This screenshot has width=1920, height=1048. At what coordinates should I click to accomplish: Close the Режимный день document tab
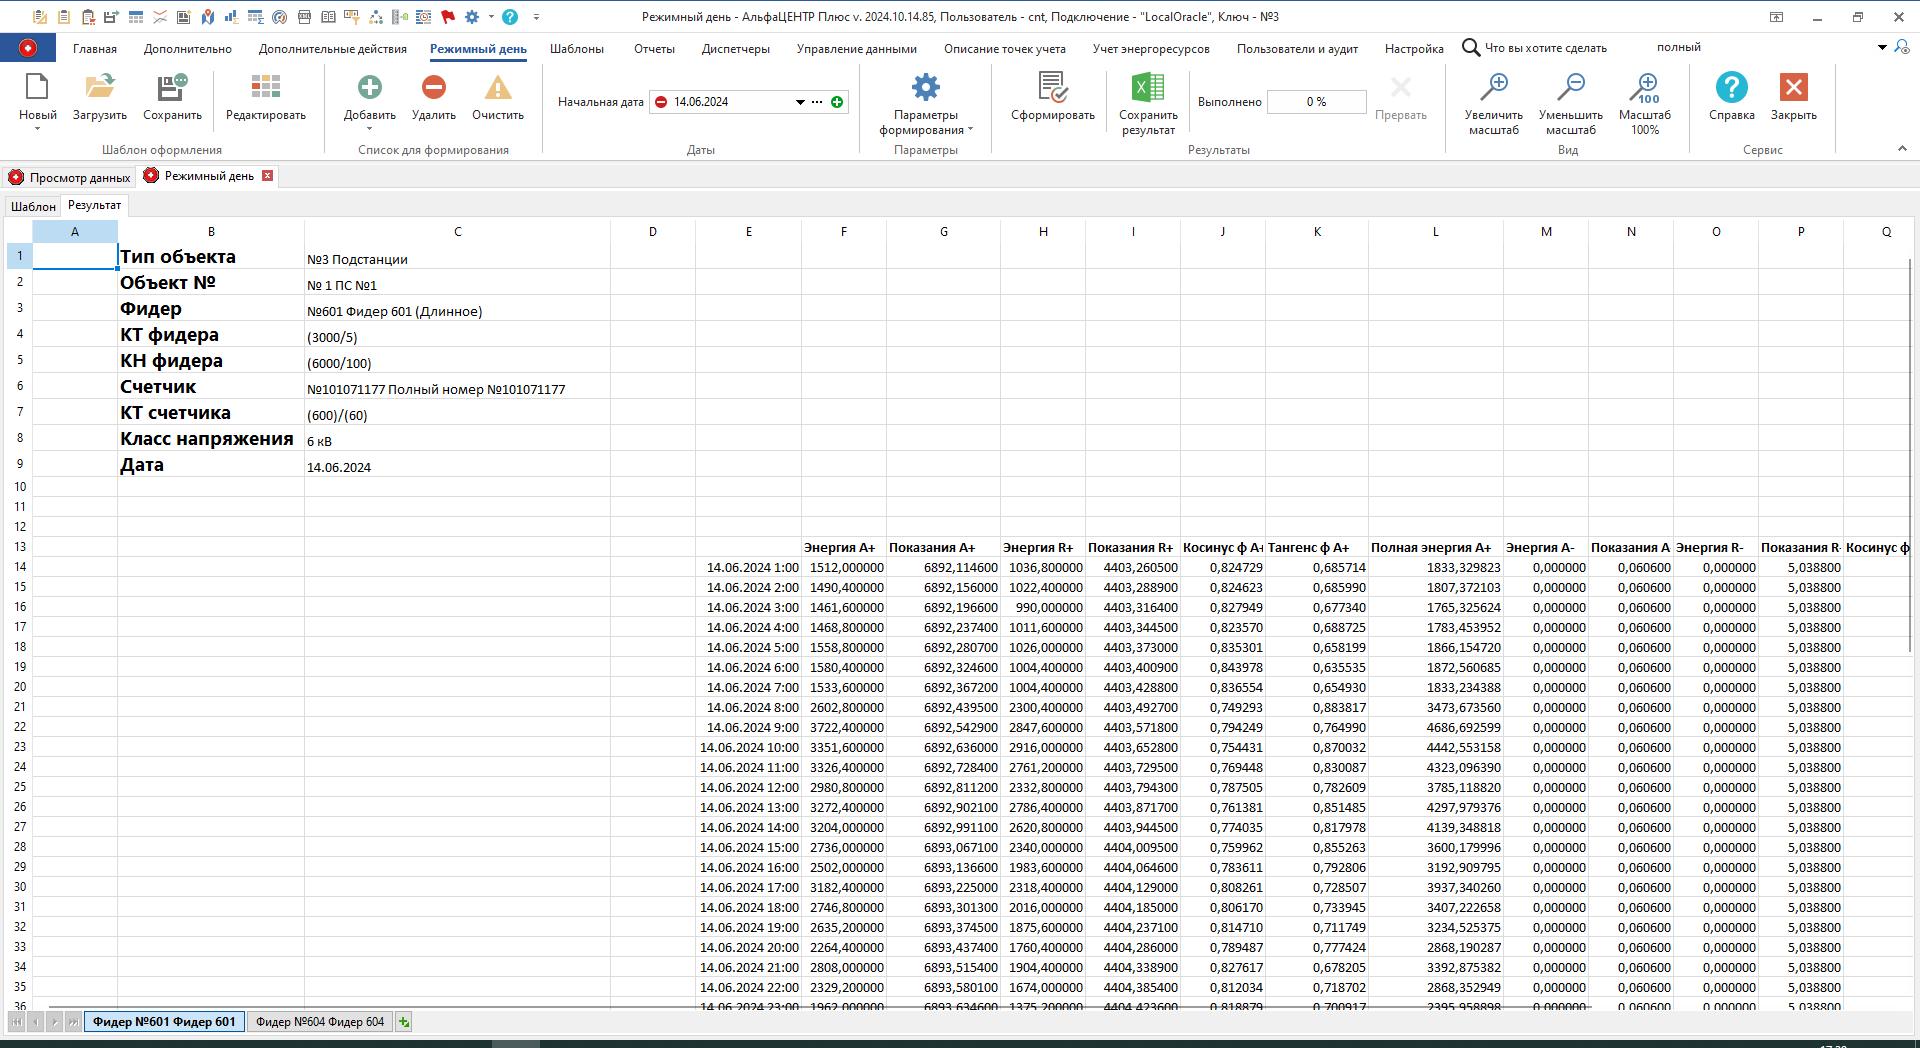pyautogui.click(x=267, y=176)
